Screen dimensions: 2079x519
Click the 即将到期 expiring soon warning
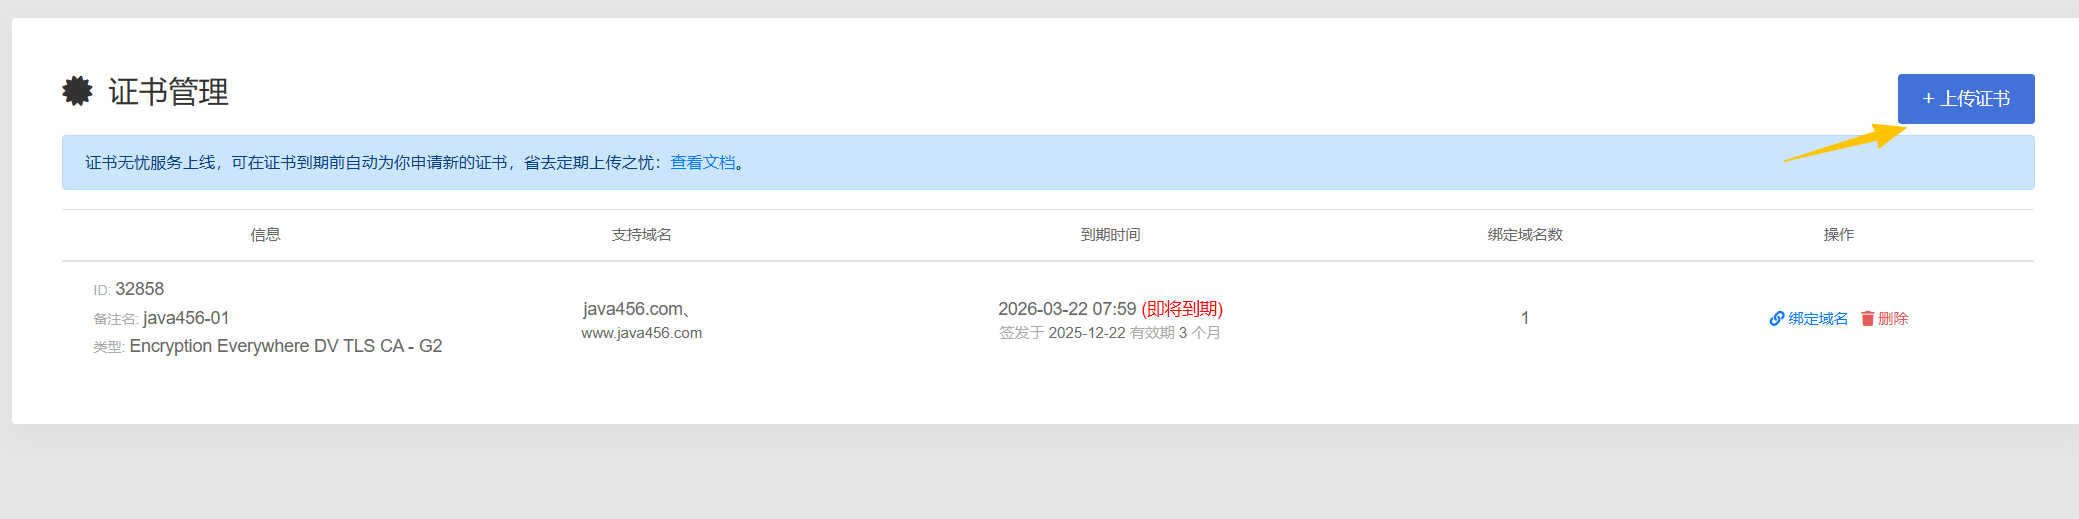coord(1182,309)
